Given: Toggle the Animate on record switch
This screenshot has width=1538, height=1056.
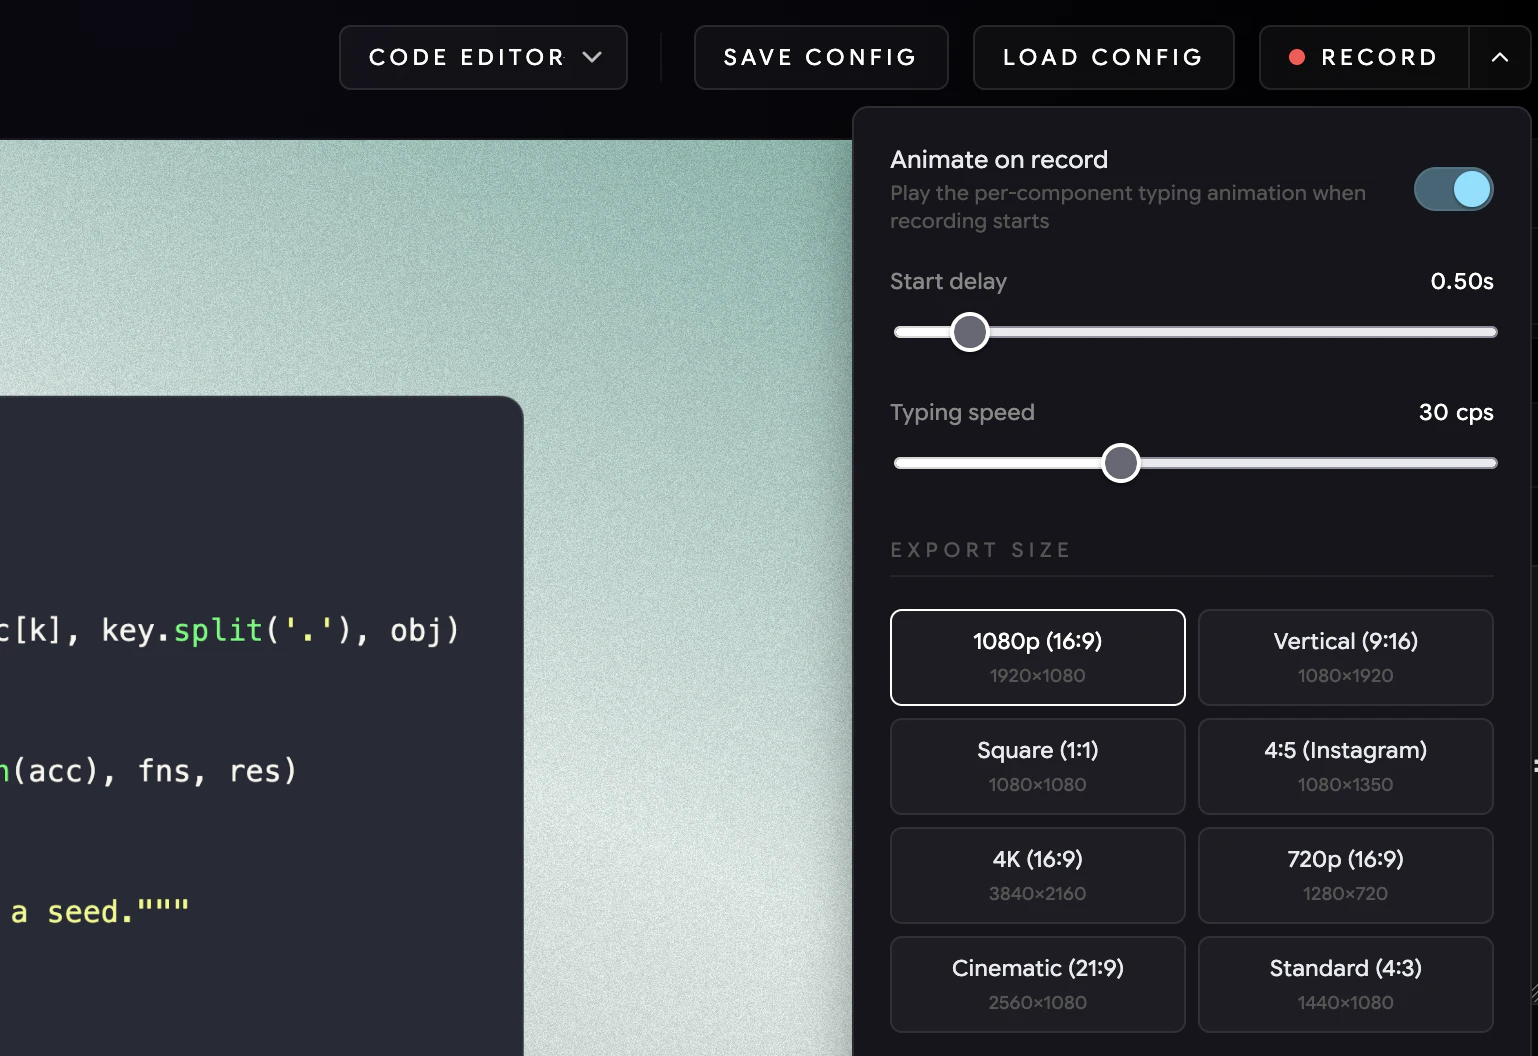Looking at the screenshot, I should (x=1453, y=189).
